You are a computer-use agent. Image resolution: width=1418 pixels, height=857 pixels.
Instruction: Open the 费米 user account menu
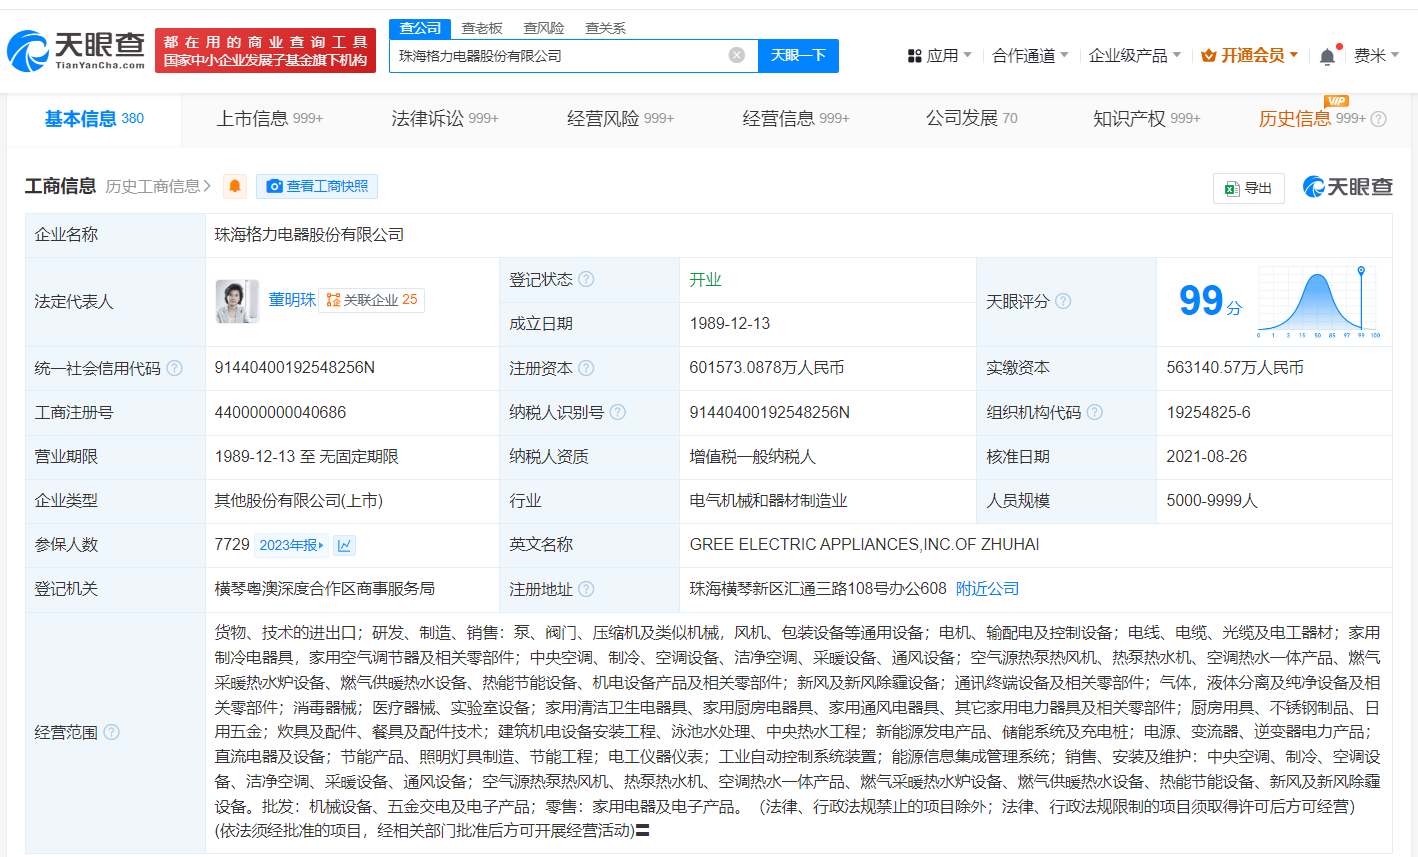(x=1376, y=56)
